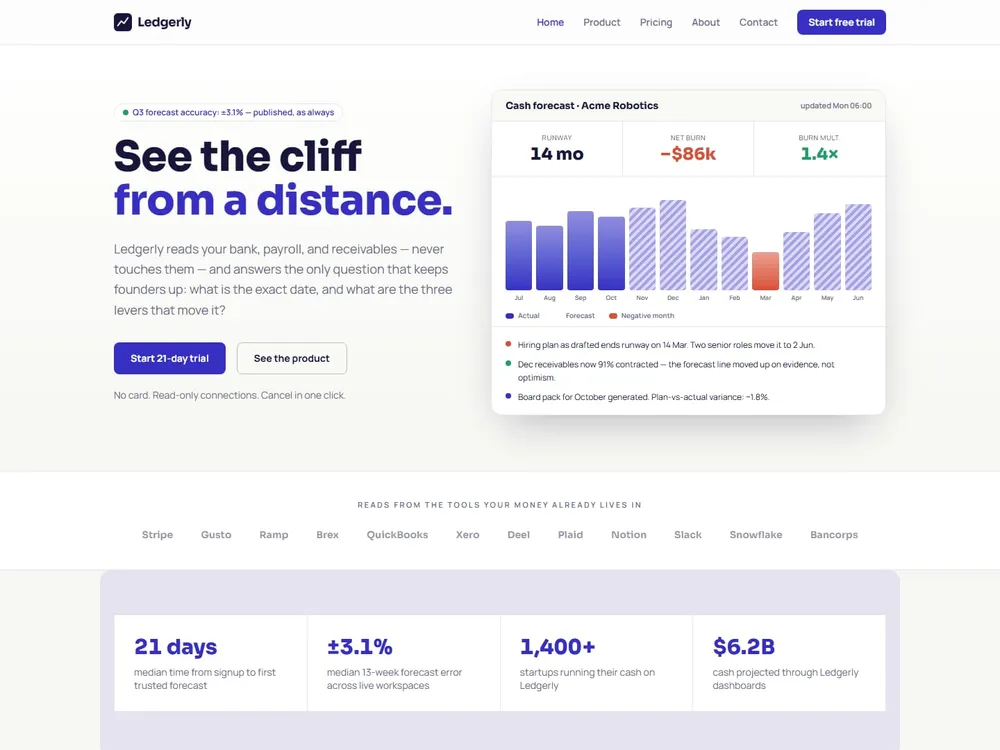
Task: Select the Nov forecast bar
Action: (642, 249)
